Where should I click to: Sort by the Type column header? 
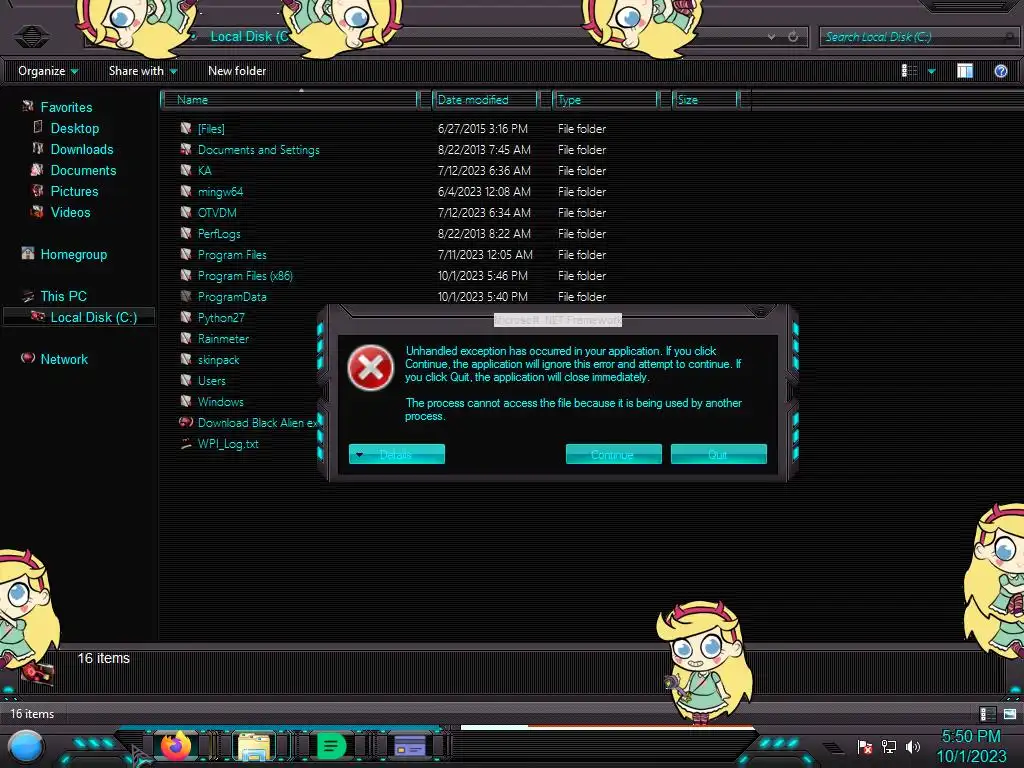[605, 100]
